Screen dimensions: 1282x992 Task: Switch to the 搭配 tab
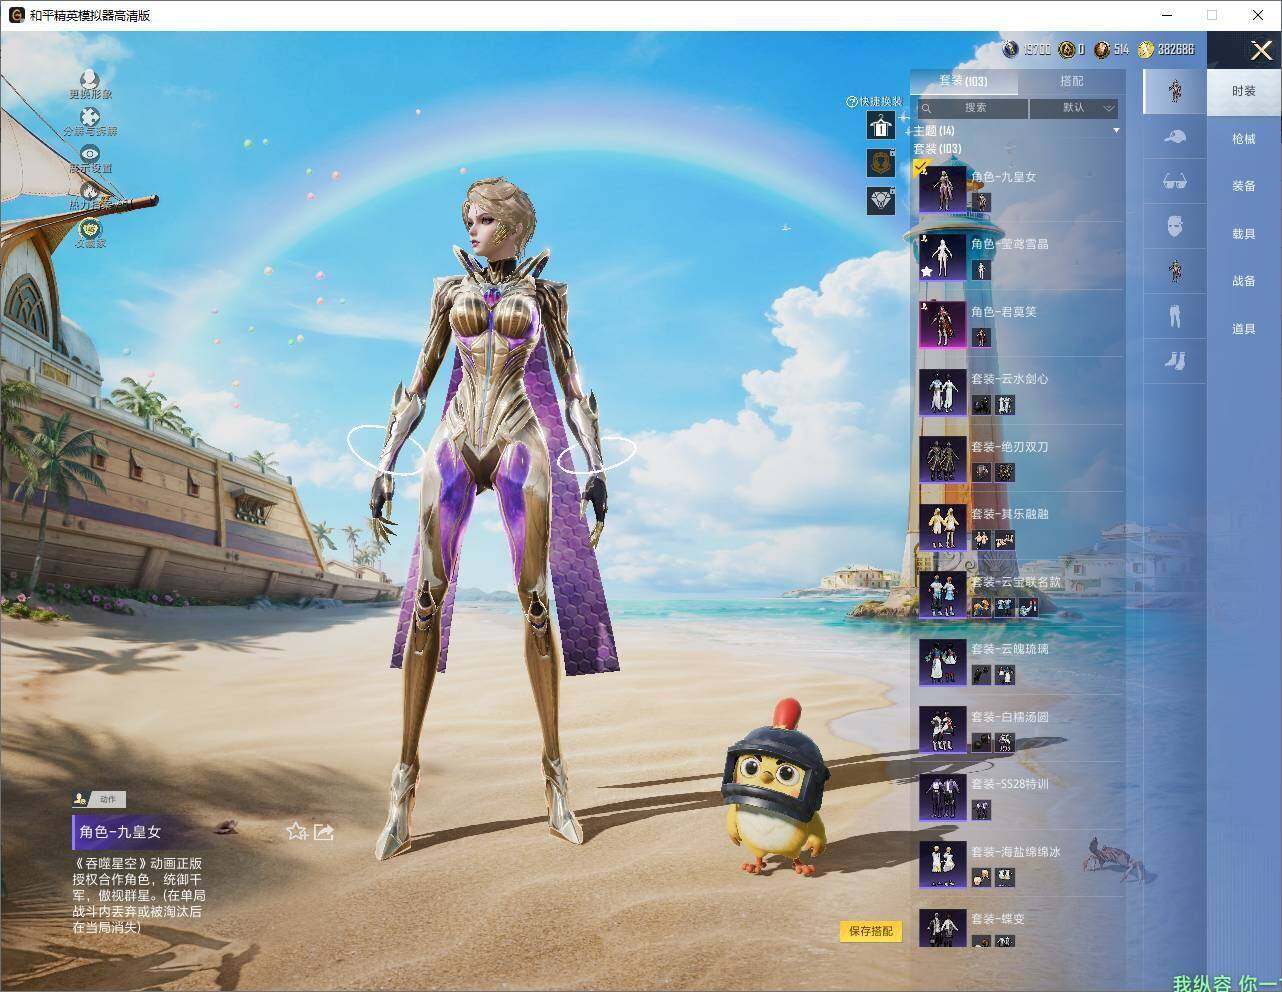point(1071,81)
